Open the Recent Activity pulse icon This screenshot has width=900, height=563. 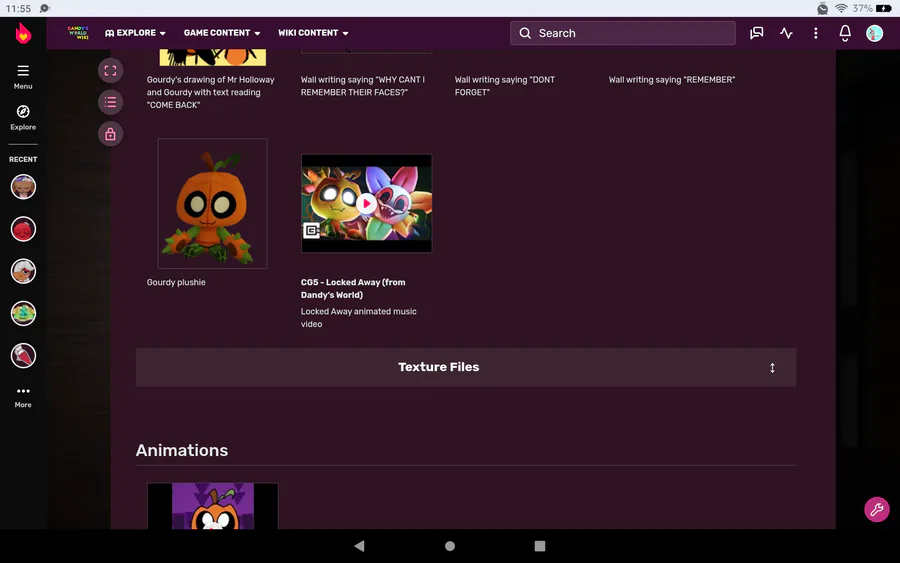coord(786,33)
